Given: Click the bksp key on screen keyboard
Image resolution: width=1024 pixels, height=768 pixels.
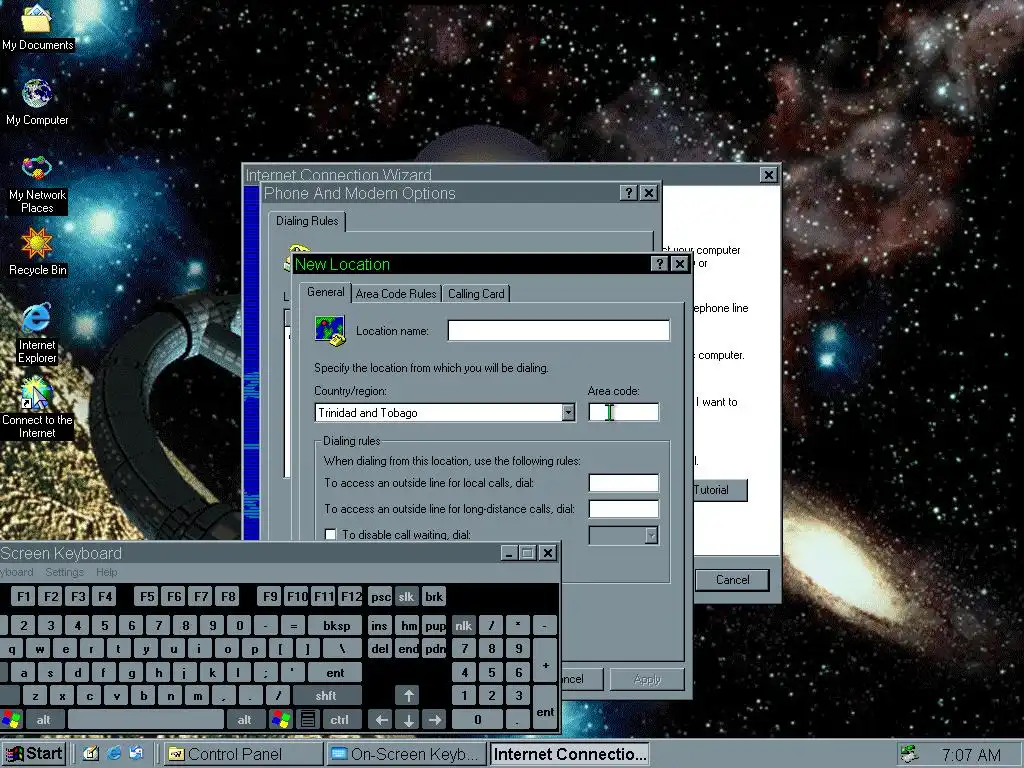Looking at the screenshot, I should pyautogui.click(x=336, y=626).
